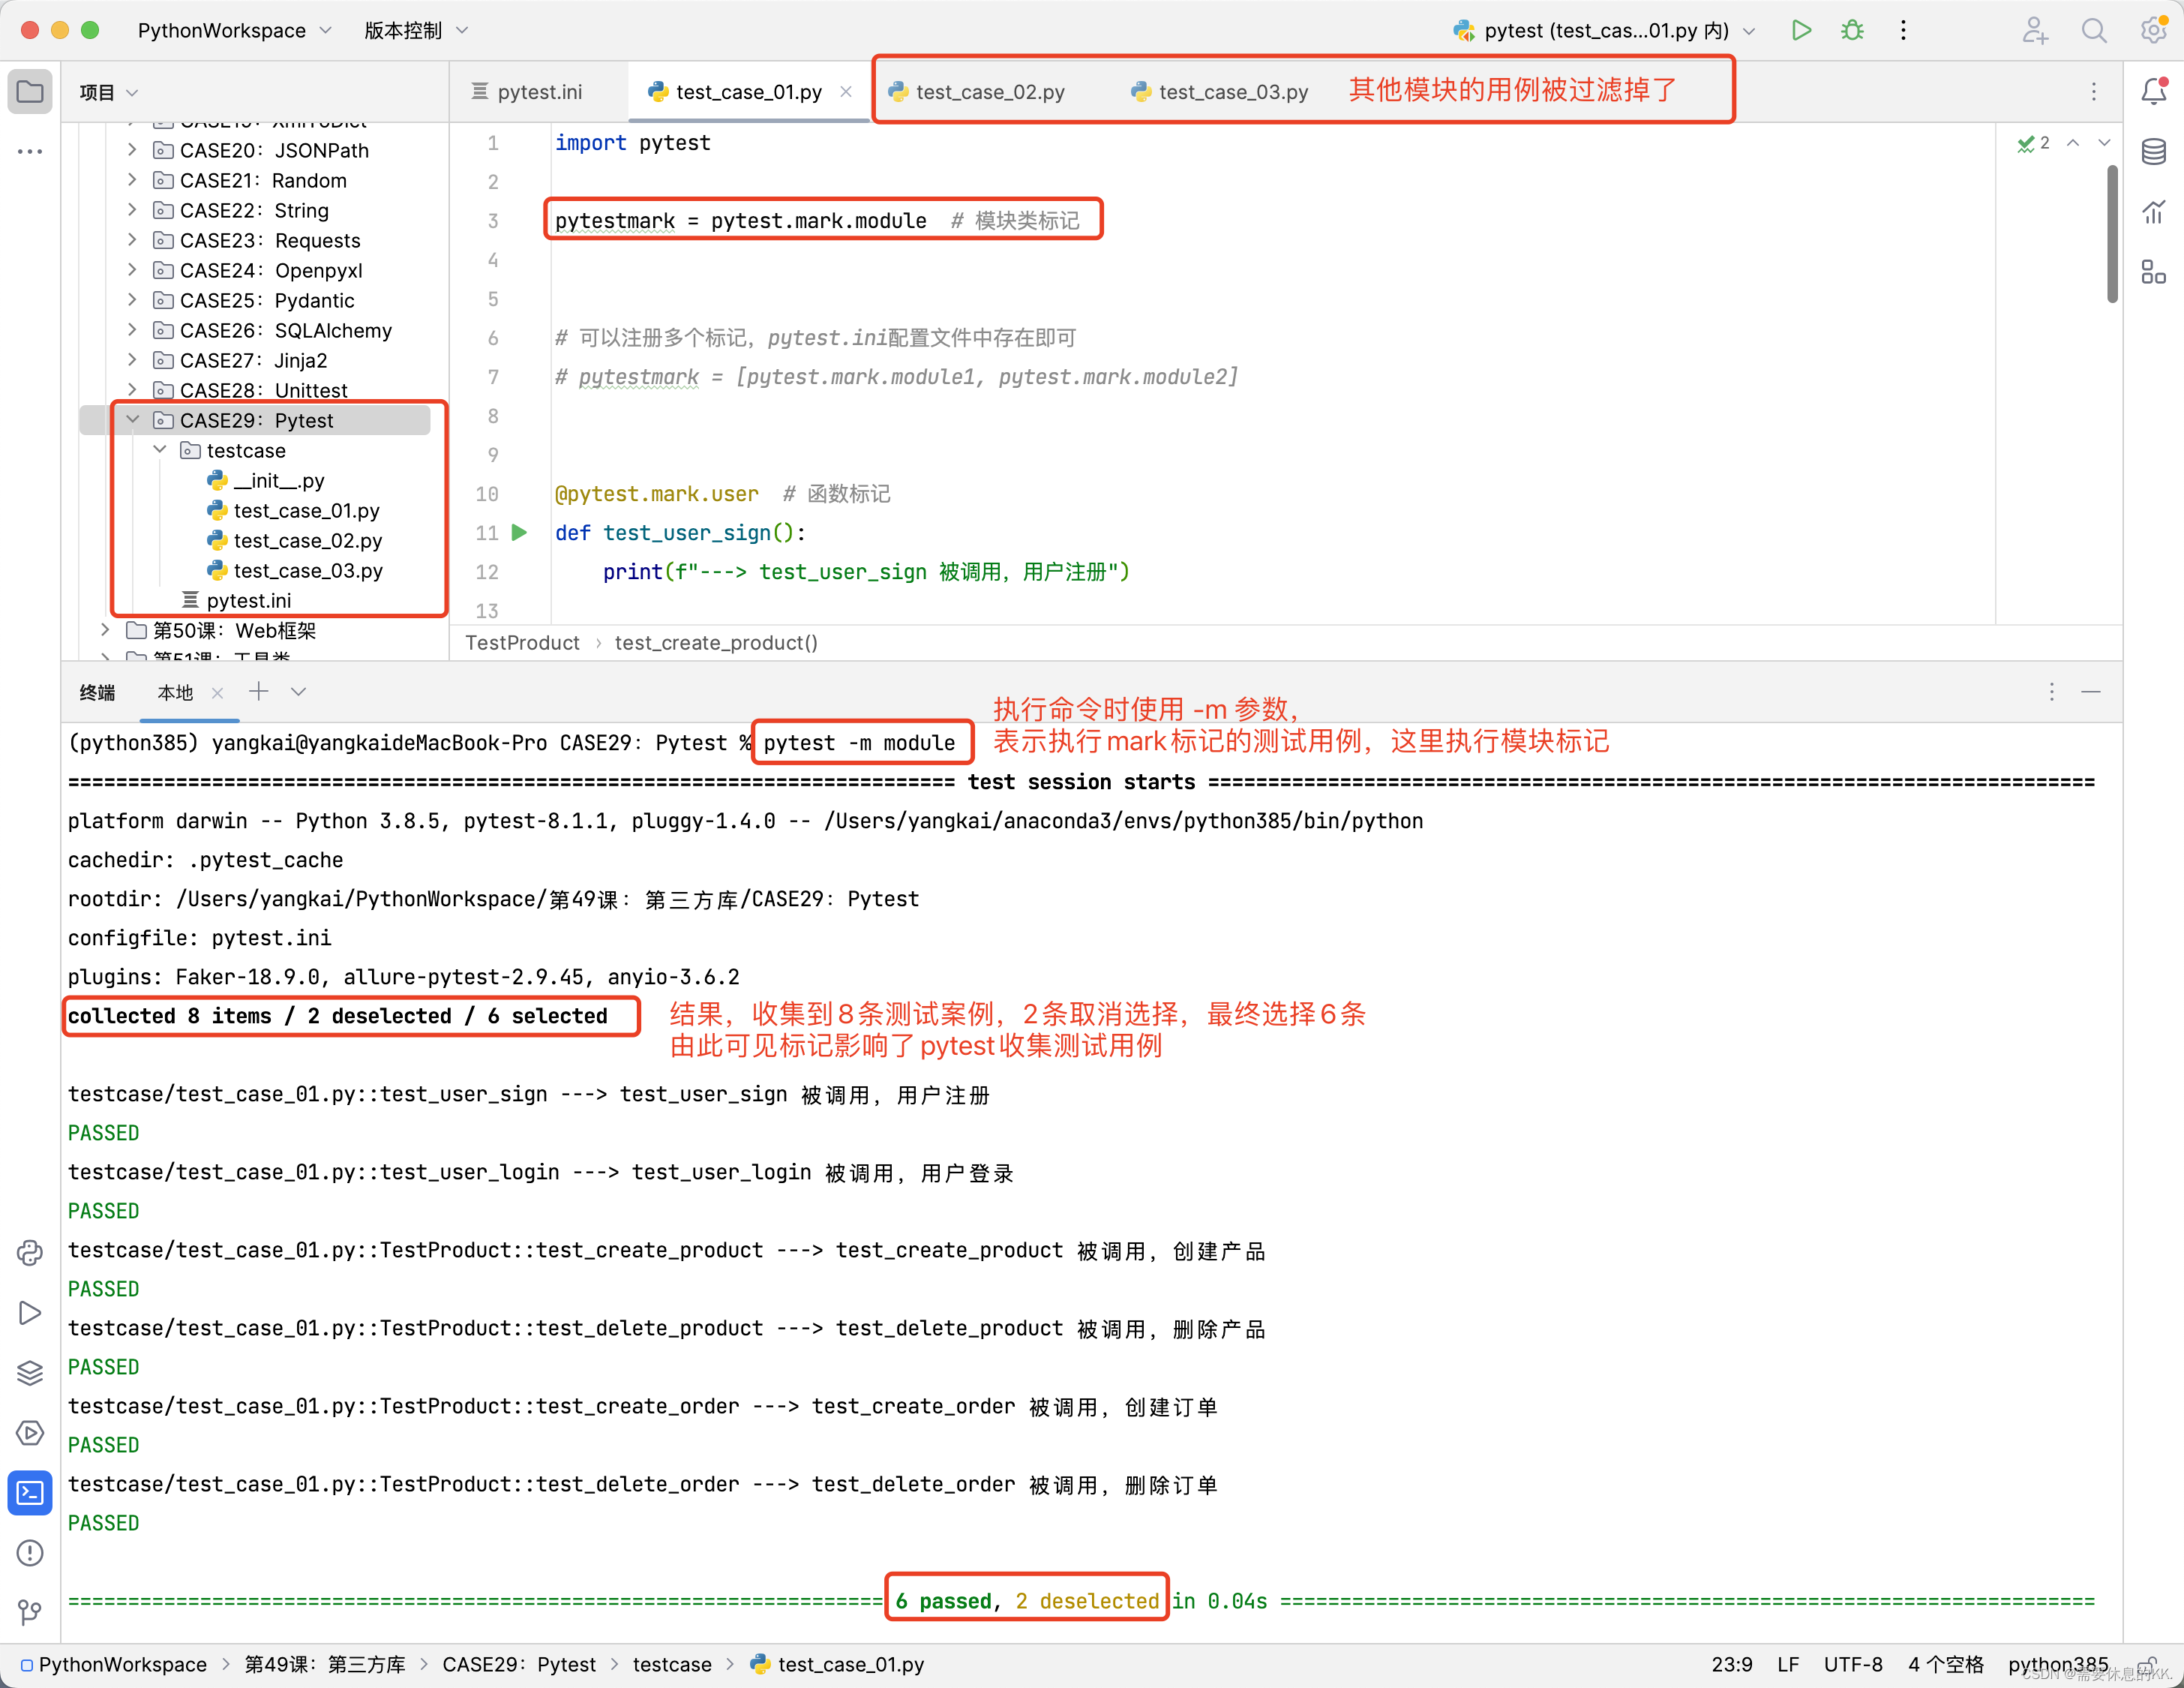Expand the CASE26: SQLAlchemy folder
Viewport: 2184px width, 1688px height.
coord(132,330)
